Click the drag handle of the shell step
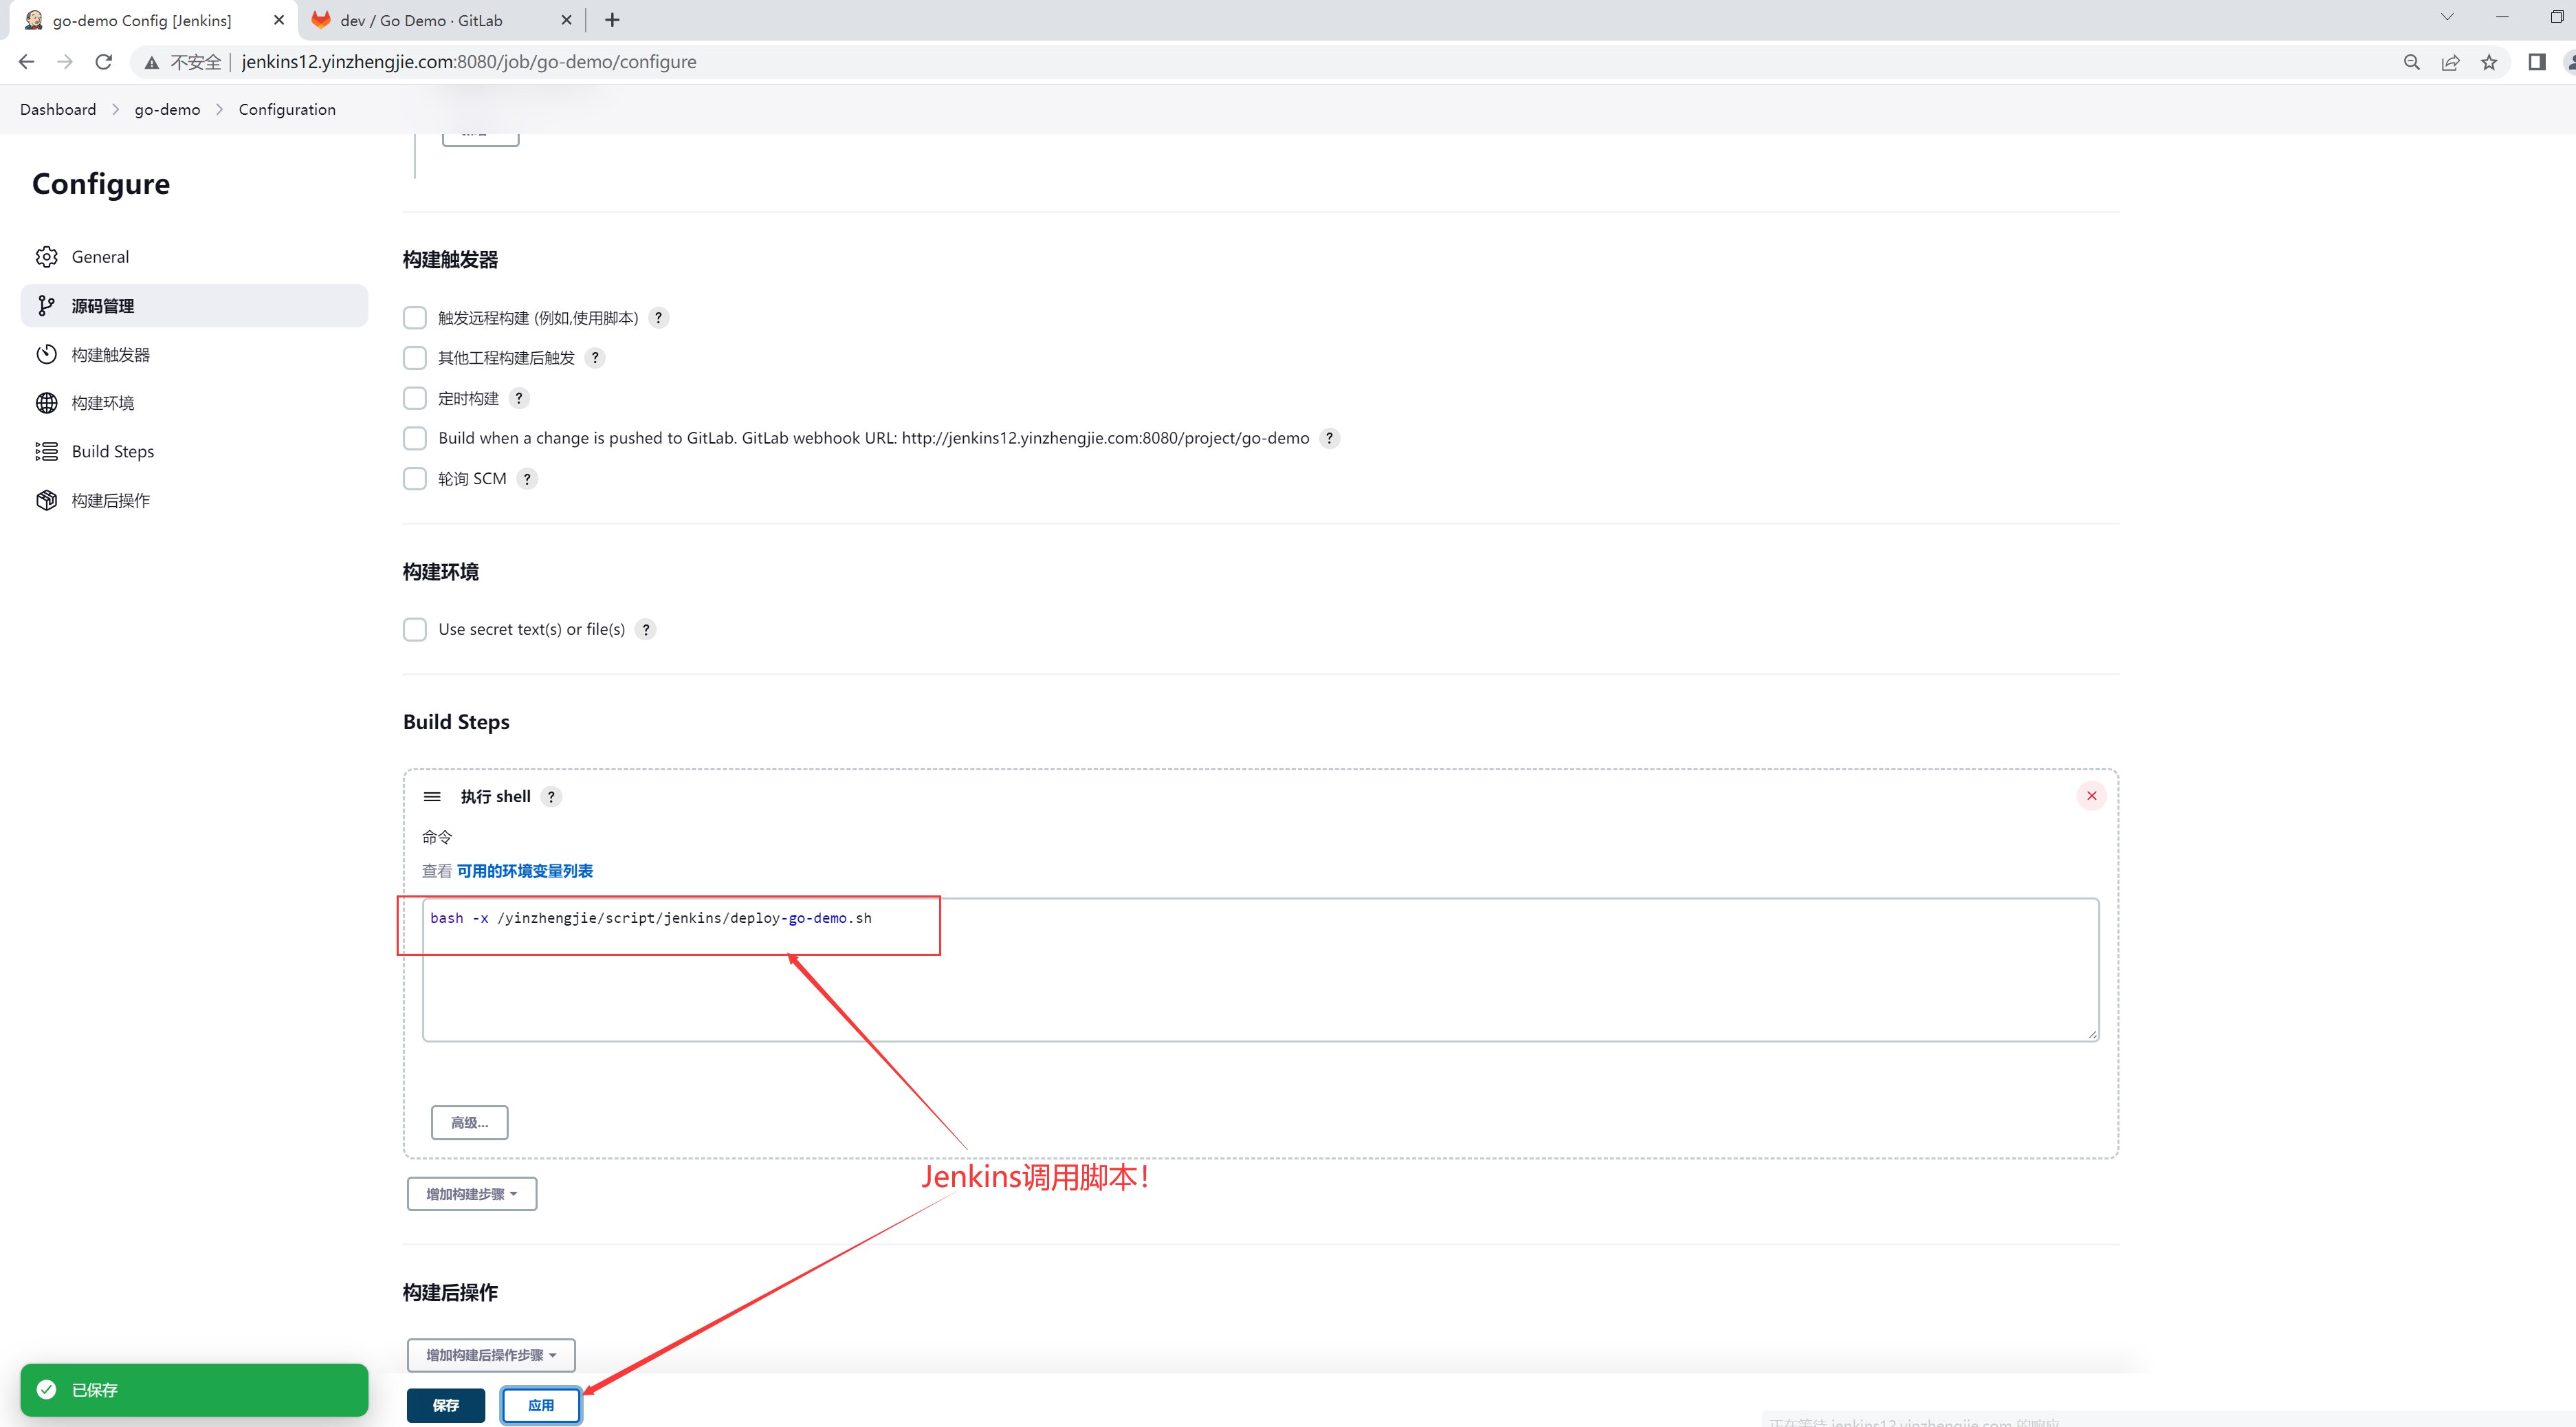 pos(433,796)
